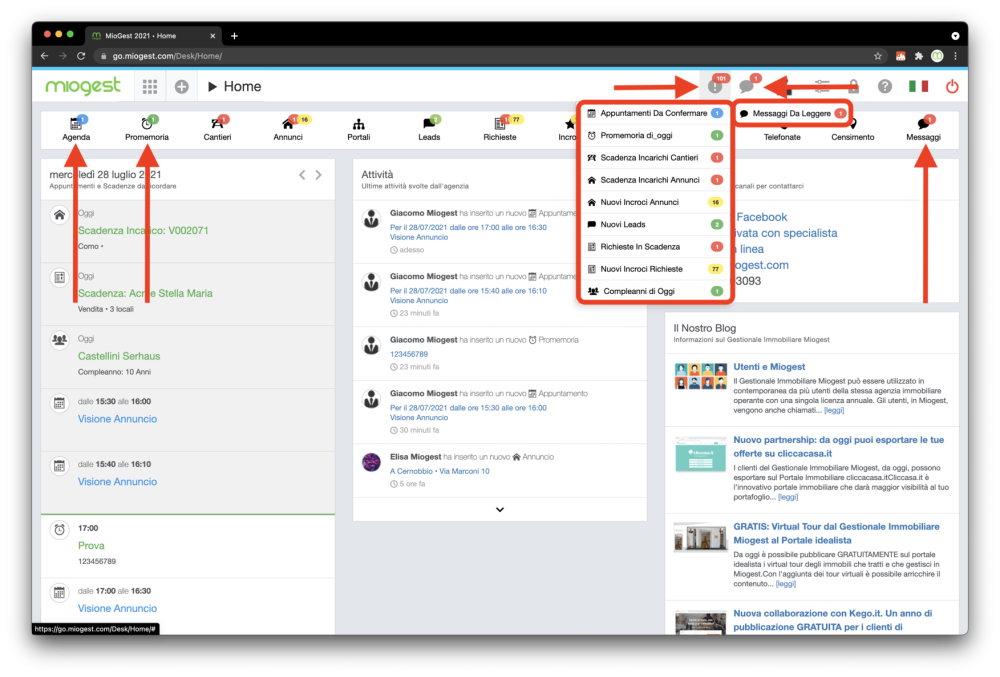Viewport: 1000px width, 677px height.
Task: Open Messaggi Da Leggere dropdown entry
Action: [793, 113]
